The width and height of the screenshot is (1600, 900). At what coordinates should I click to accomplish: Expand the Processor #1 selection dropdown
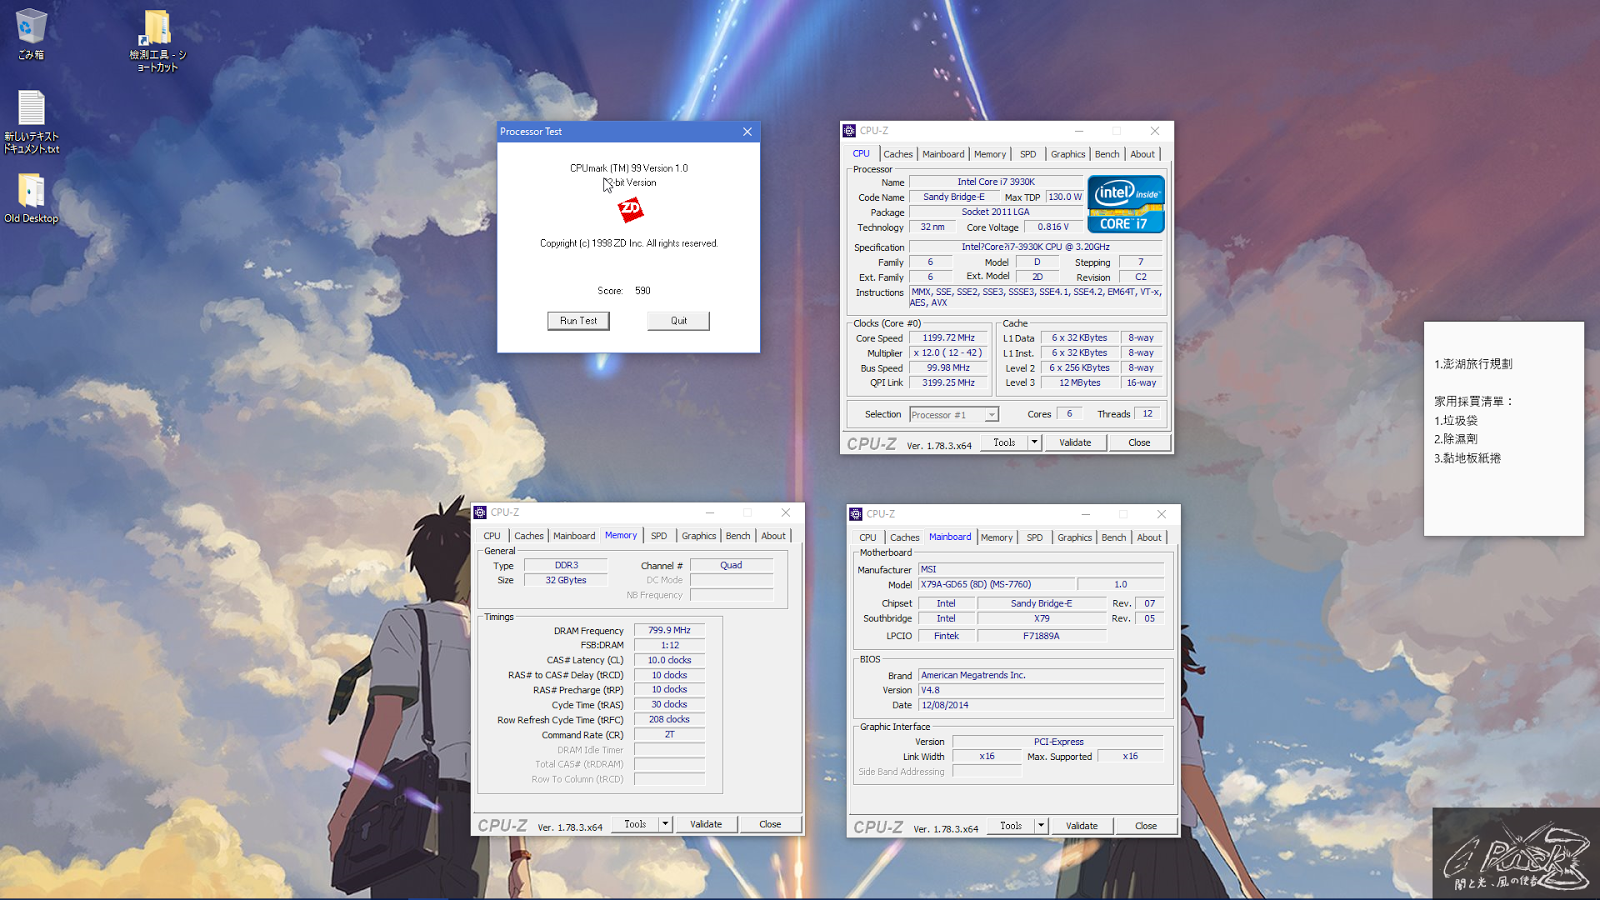tap(991, 415)
